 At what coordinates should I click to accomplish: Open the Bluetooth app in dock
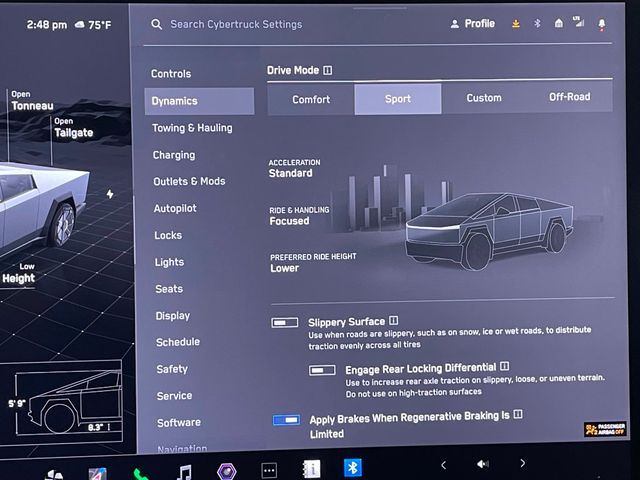tap(353, 467)
